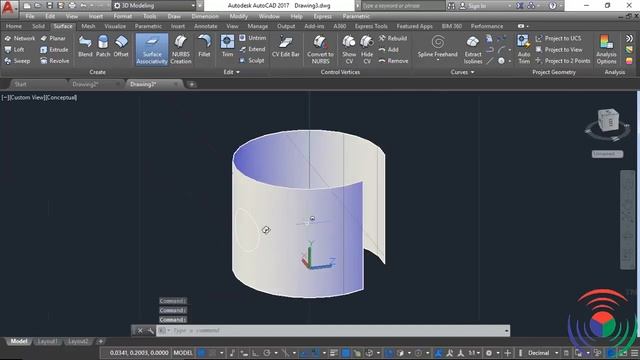Click Project to View
This screenshot has height=360, width=640.
coord(559,49)
